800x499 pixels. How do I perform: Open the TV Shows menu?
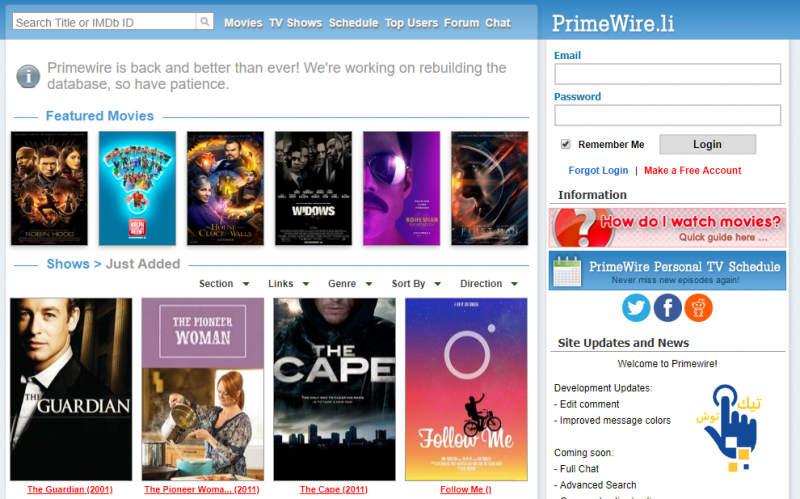click(x=295, y=23)
